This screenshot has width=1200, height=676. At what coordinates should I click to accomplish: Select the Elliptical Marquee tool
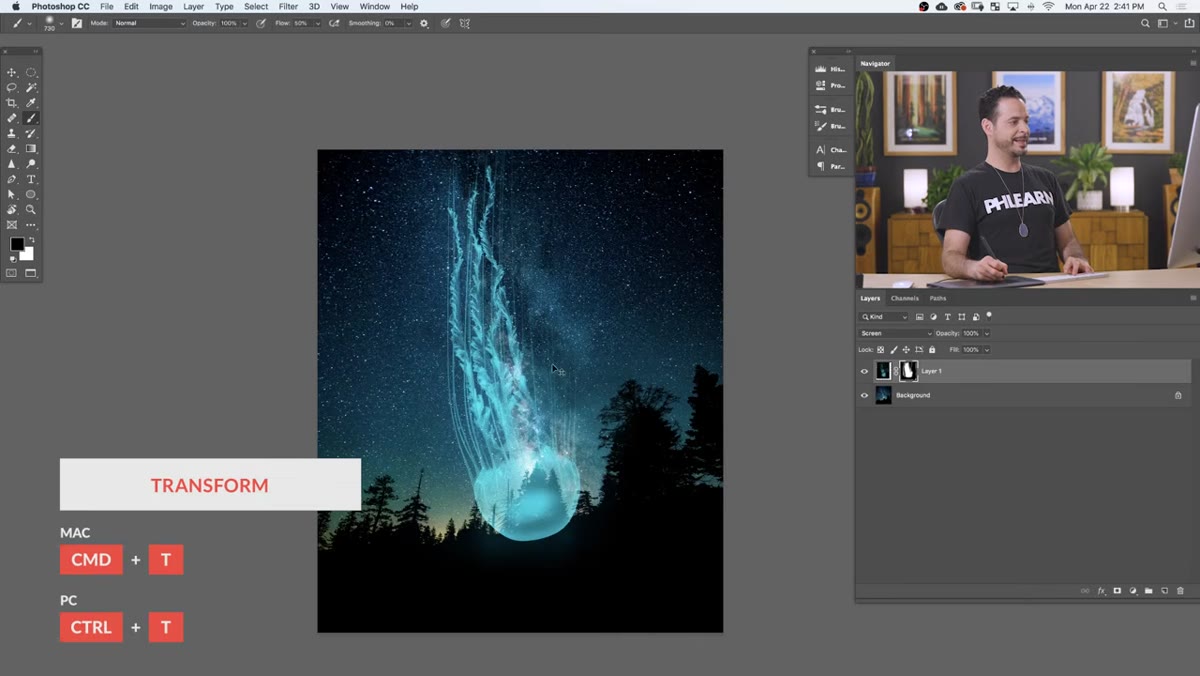tap(31, 72)
